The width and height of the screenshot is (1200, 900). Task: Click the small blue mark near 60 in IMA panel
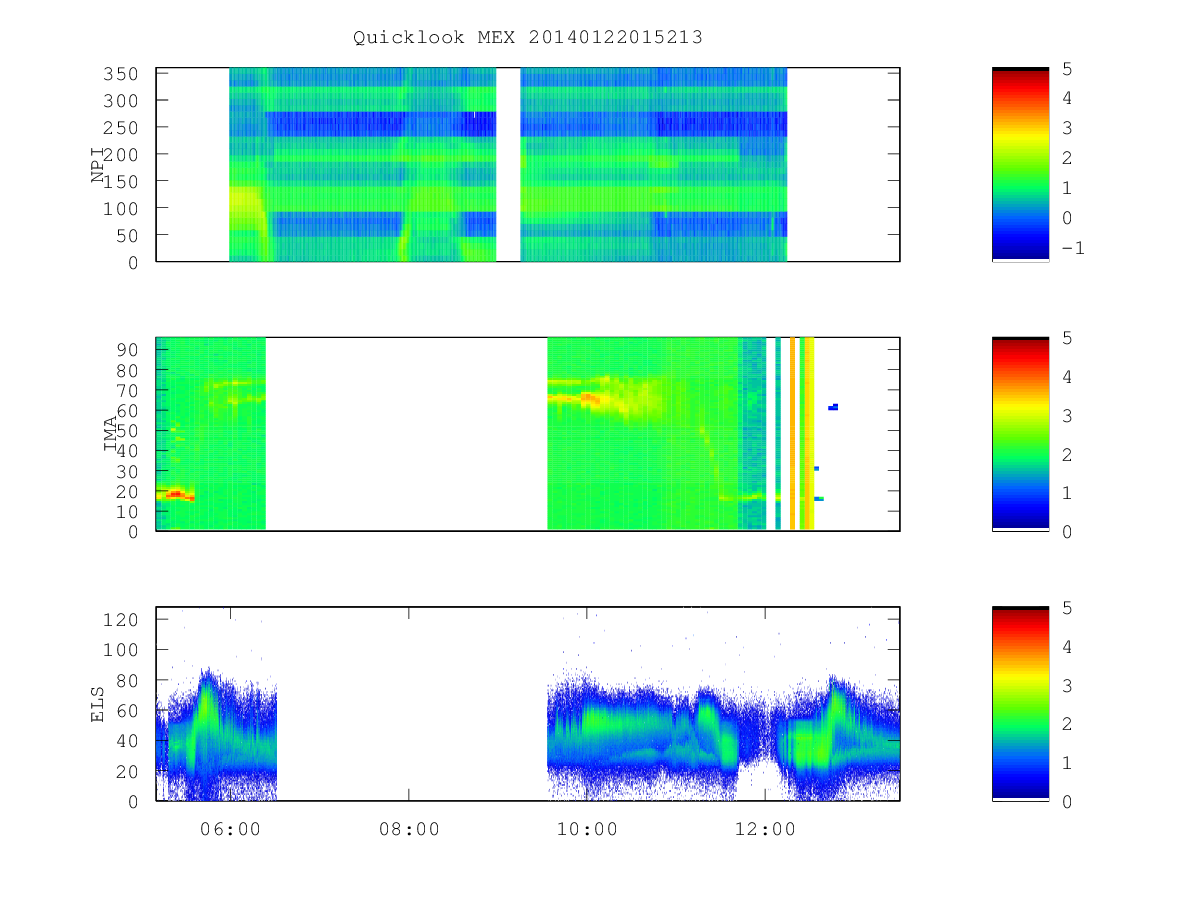tap(833, 406)
